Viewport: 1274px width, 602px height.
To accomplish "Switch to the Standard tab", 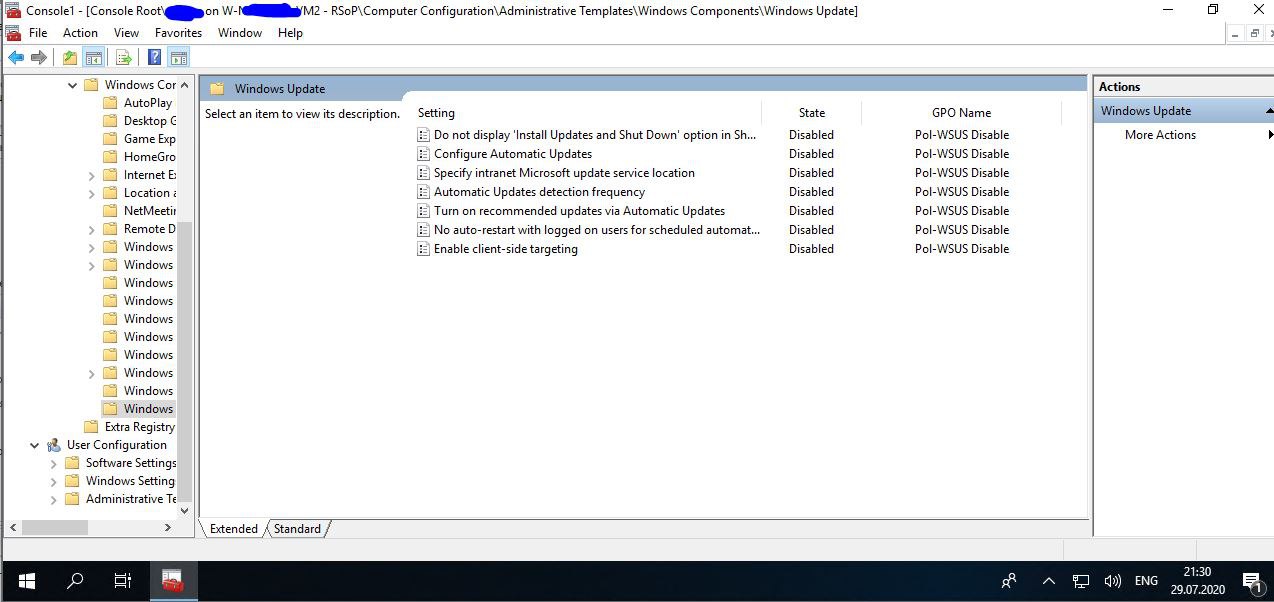I will click(297, 529).
